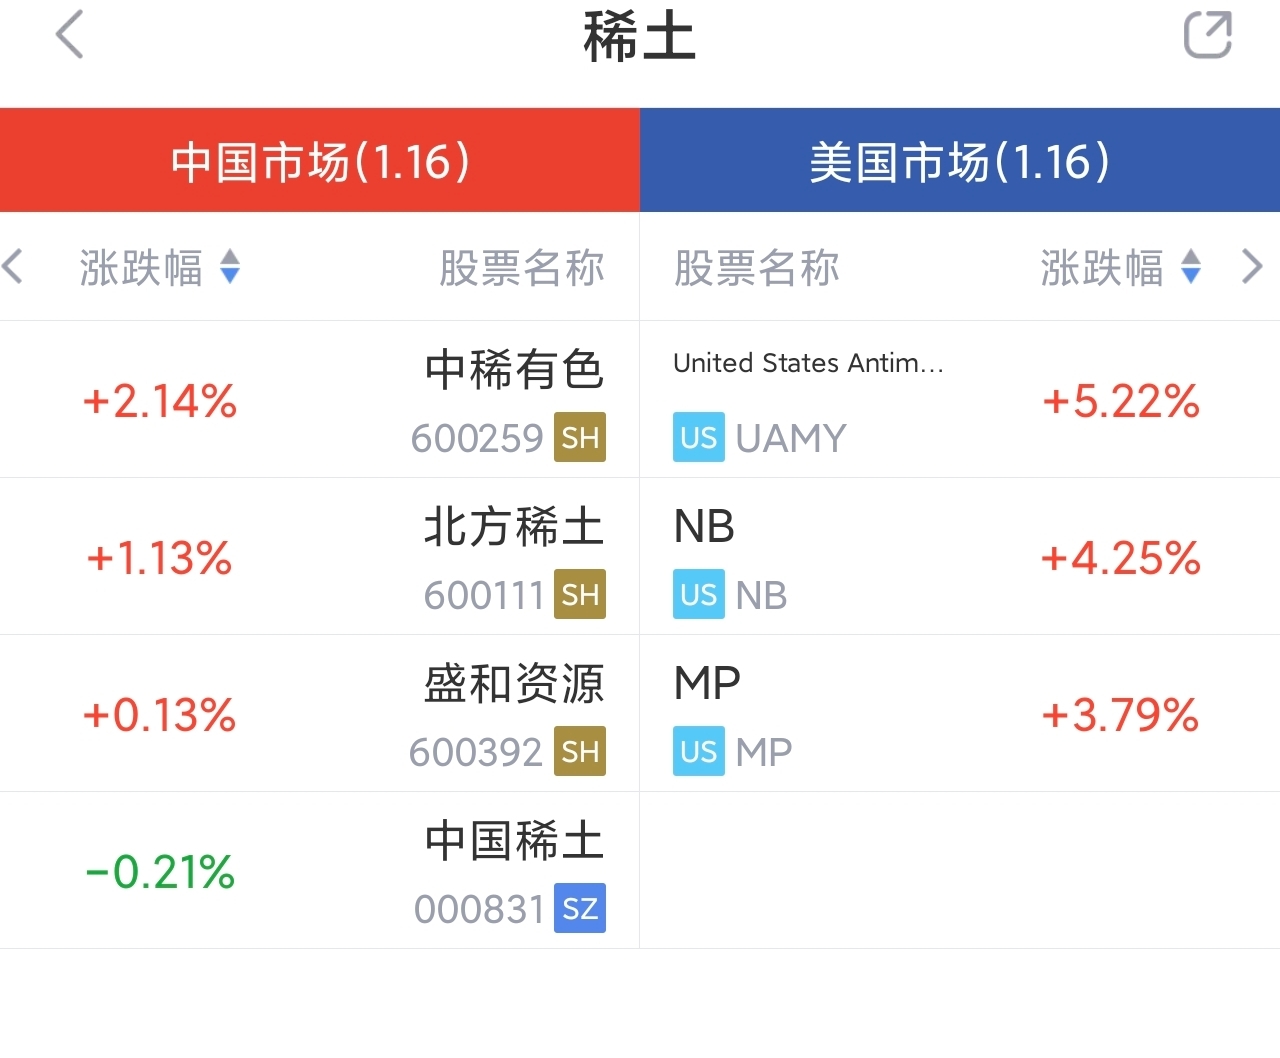Open 中稀有色 stock details
This screenshot has height=1058, width=1280.
click(514, 370)
